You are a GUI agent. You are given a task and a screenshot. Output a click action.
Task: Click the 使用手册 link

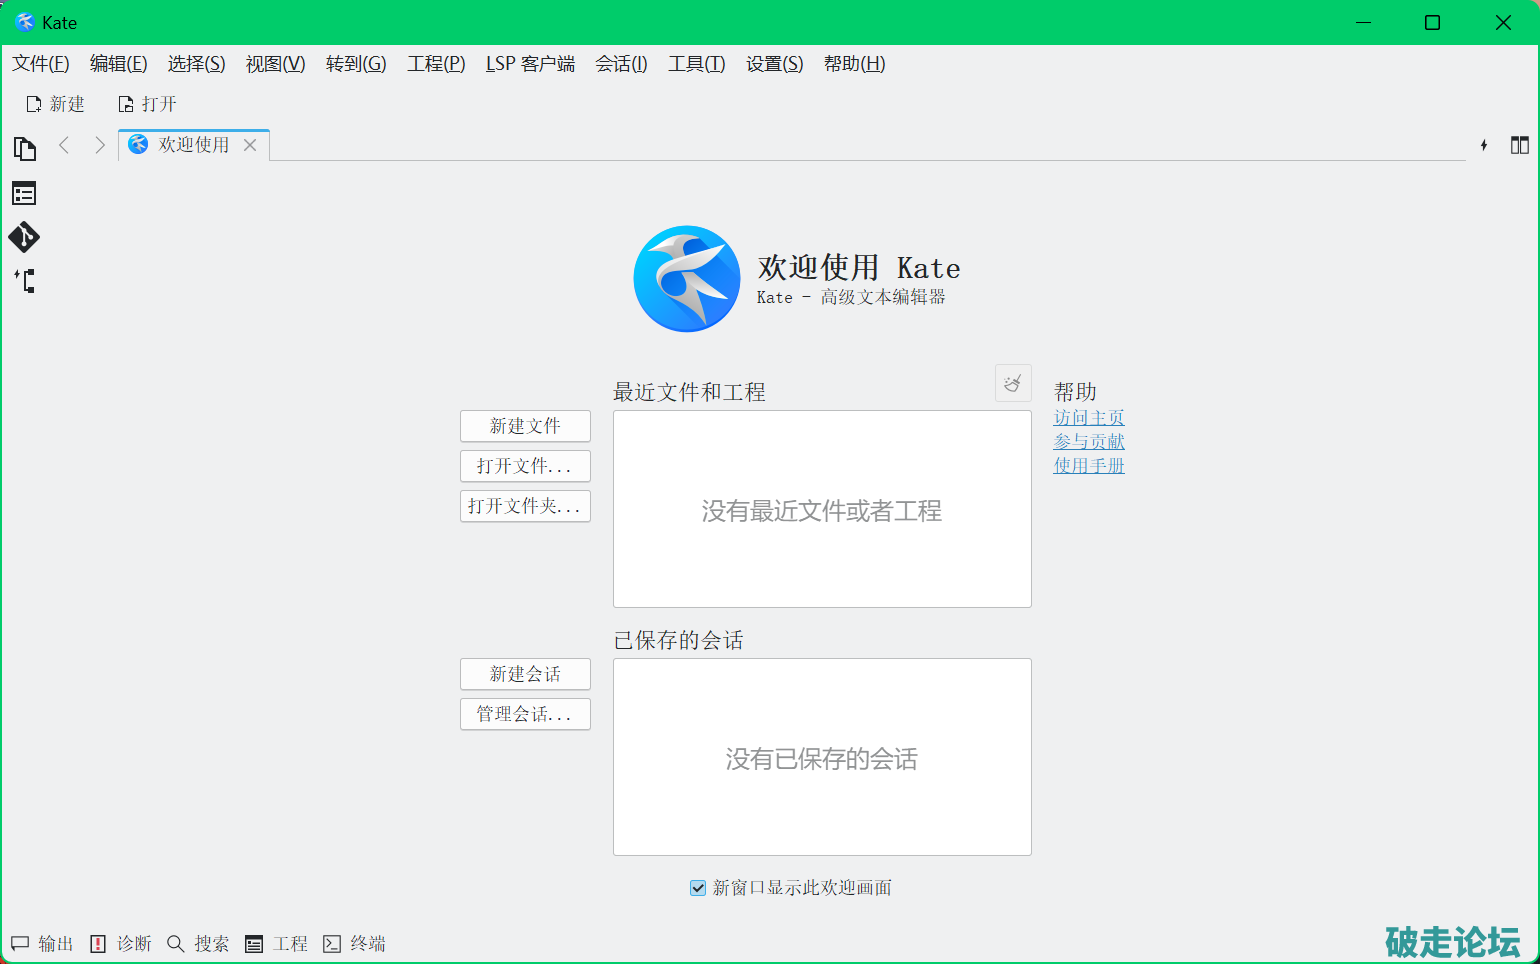1088,466
